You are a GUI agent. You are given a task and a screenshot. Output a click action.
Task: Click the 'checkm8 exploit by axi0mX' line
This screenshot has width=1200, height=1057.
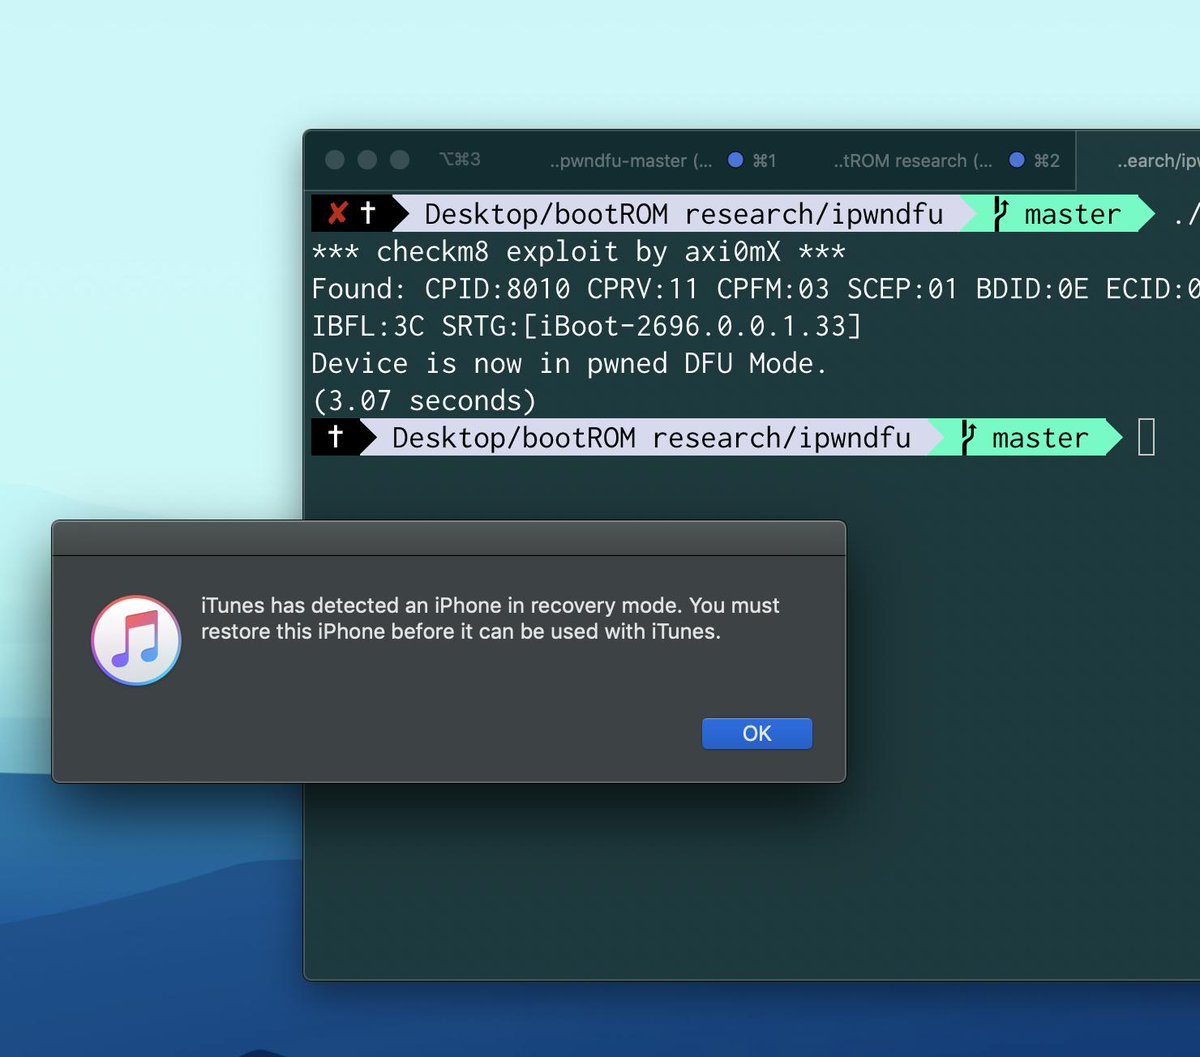(x=579, y=252)
